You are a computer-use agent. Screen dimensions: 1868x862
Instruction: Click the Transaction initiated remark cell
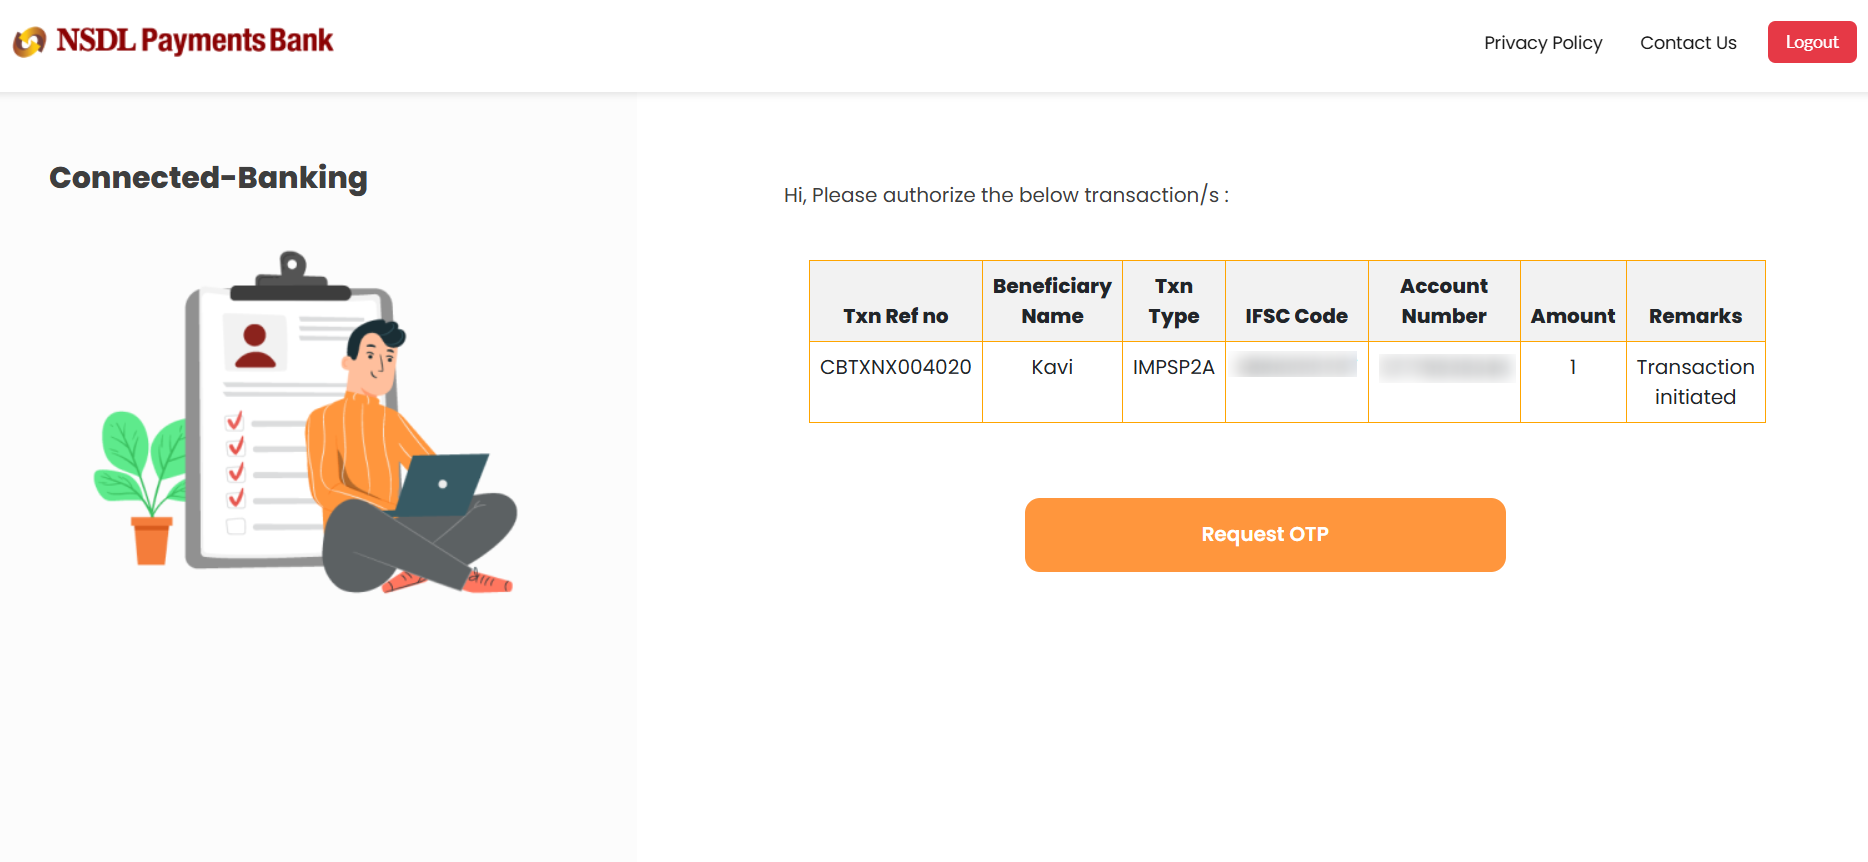[x=1695, y=382]
